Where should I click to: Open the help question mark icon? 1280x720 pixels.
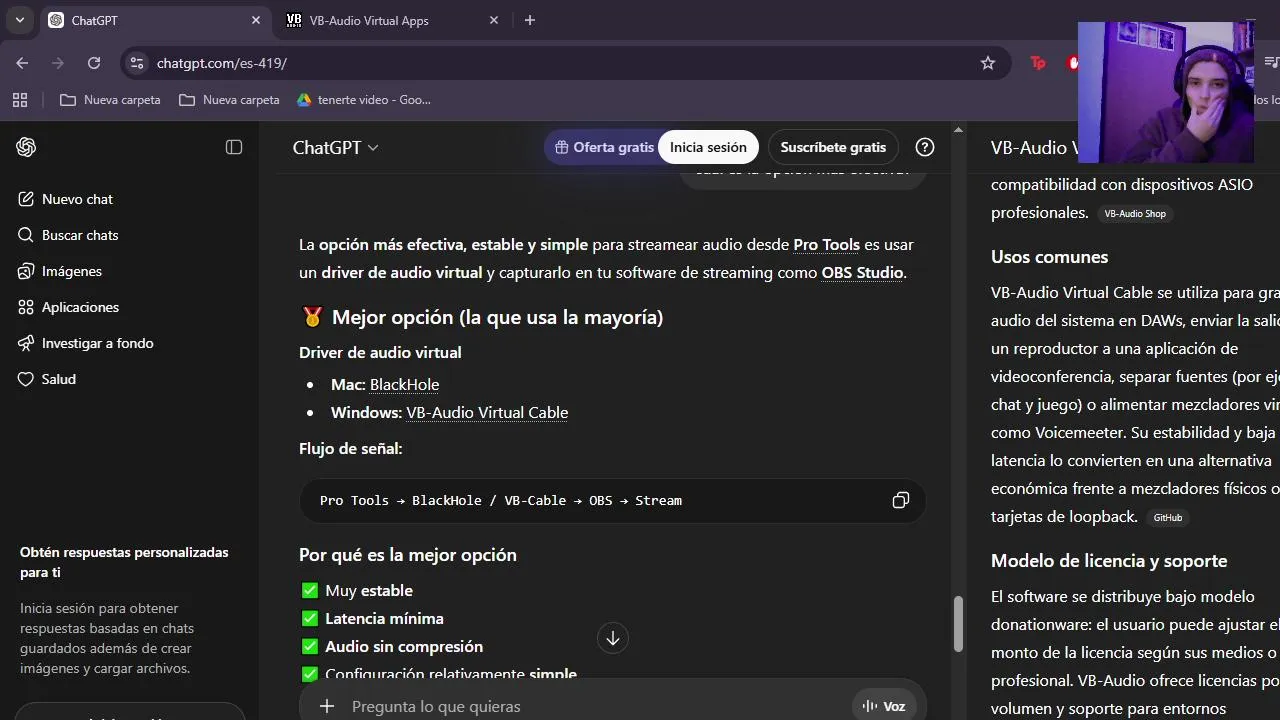tap(925, 147)
